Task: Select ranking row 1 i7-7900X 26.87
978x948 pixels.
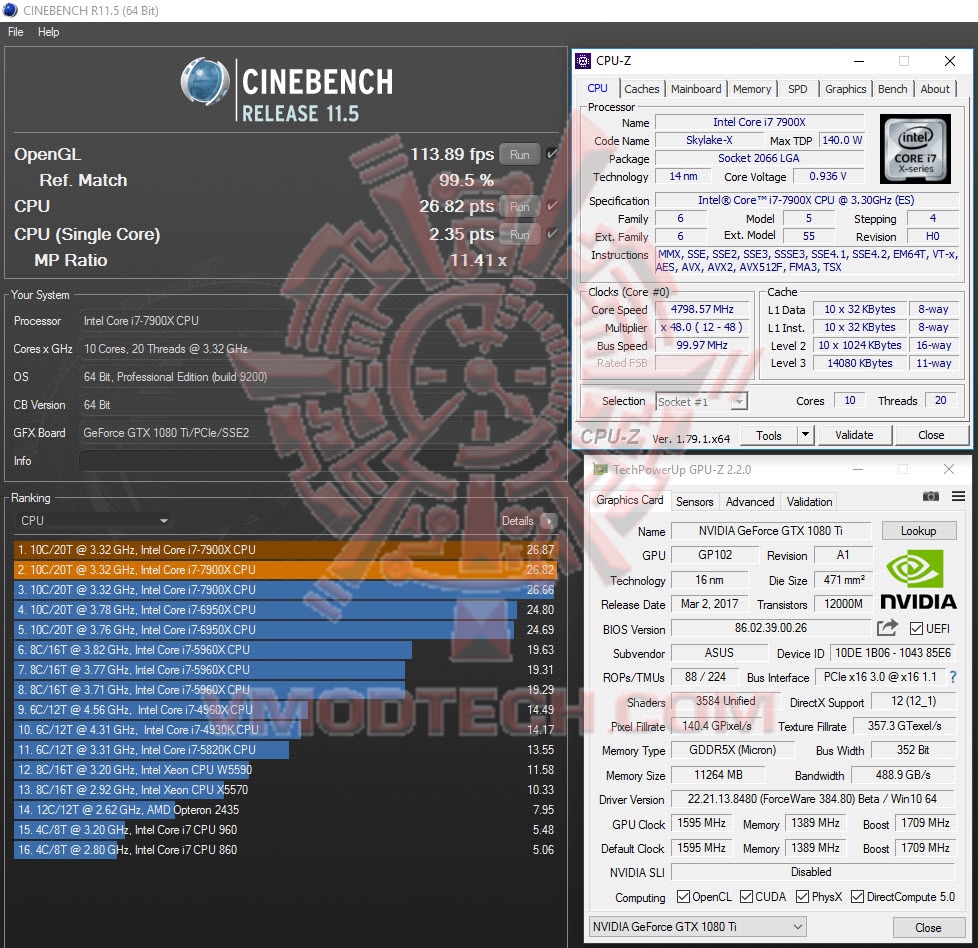Action: 286,549
